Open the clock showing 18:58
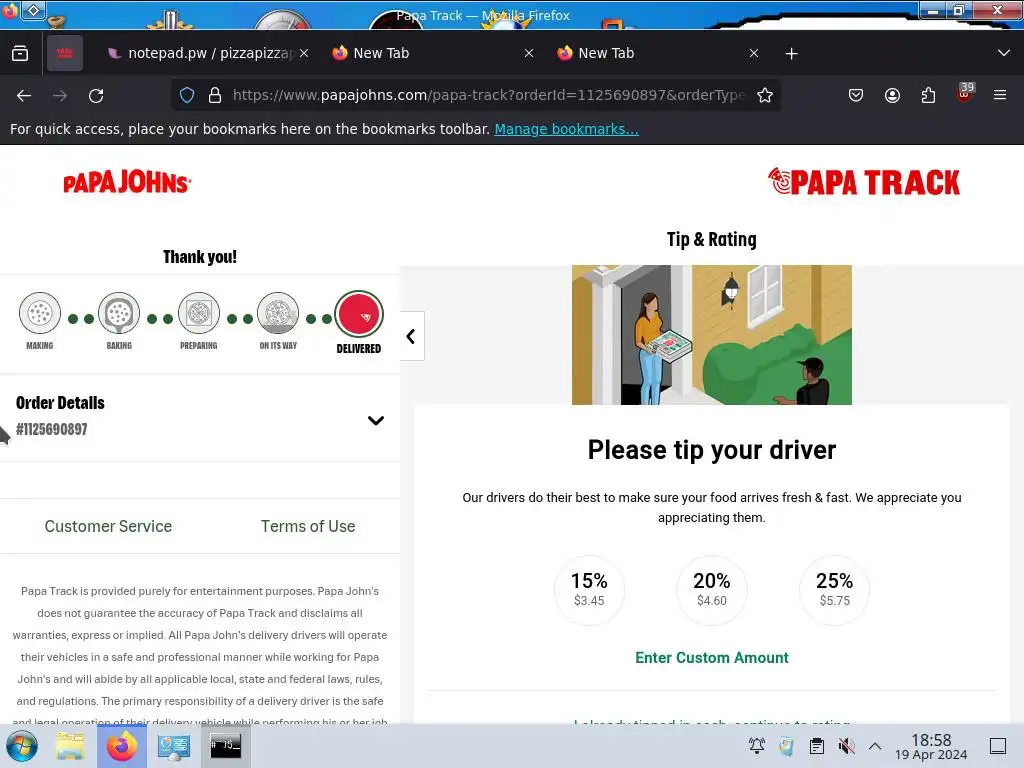Screen dimensions: 1024x768 931,746
